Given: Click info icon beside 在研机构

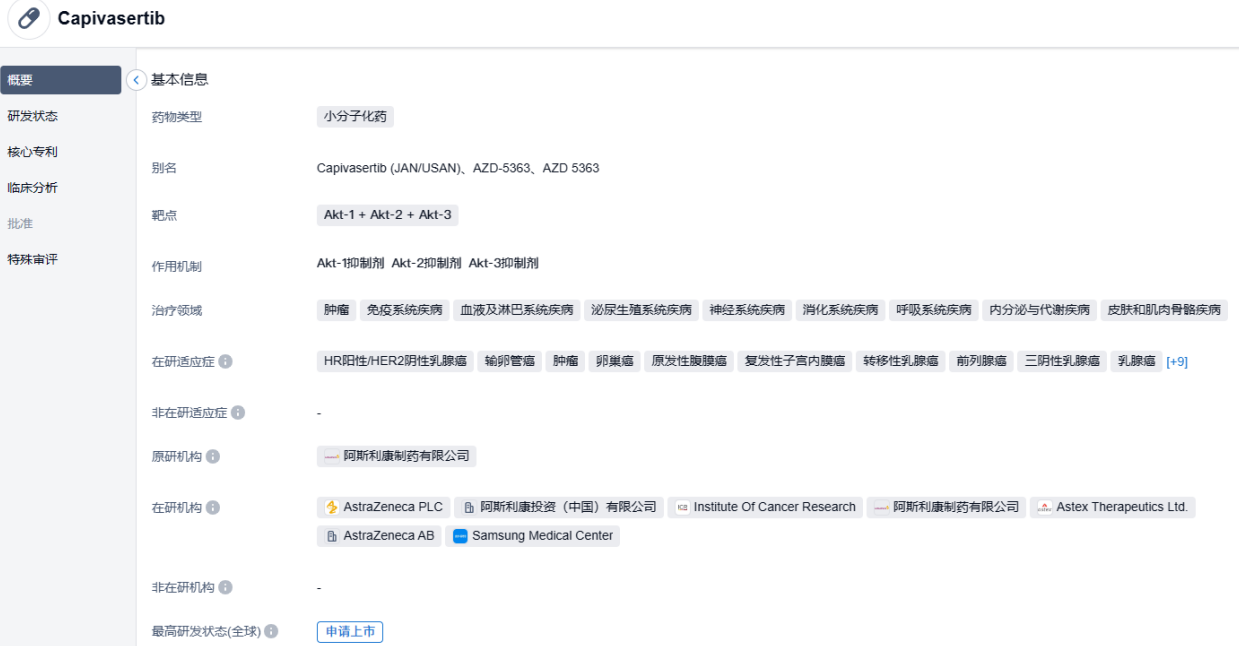Looking at the screenshot, I should (x=213, y=507).
